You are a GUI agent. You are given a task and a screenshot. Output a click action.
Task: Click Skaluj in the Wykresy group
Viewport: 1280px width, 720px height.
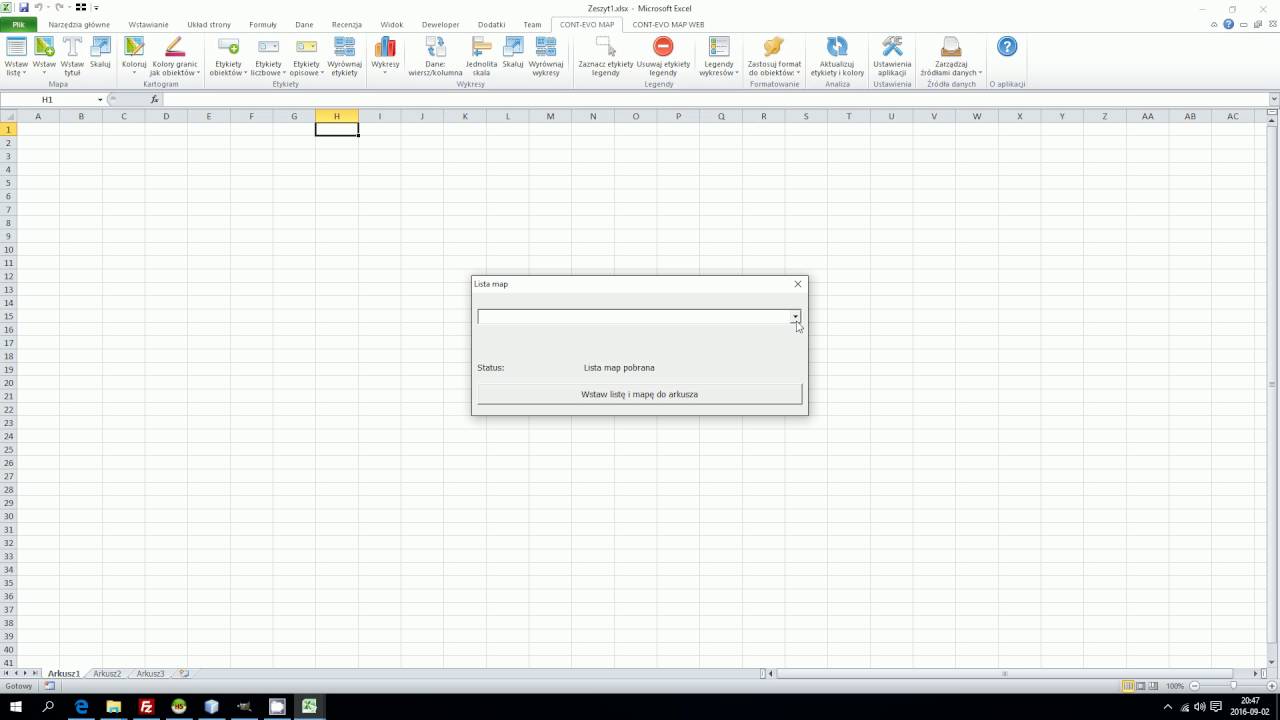point(513,56)
